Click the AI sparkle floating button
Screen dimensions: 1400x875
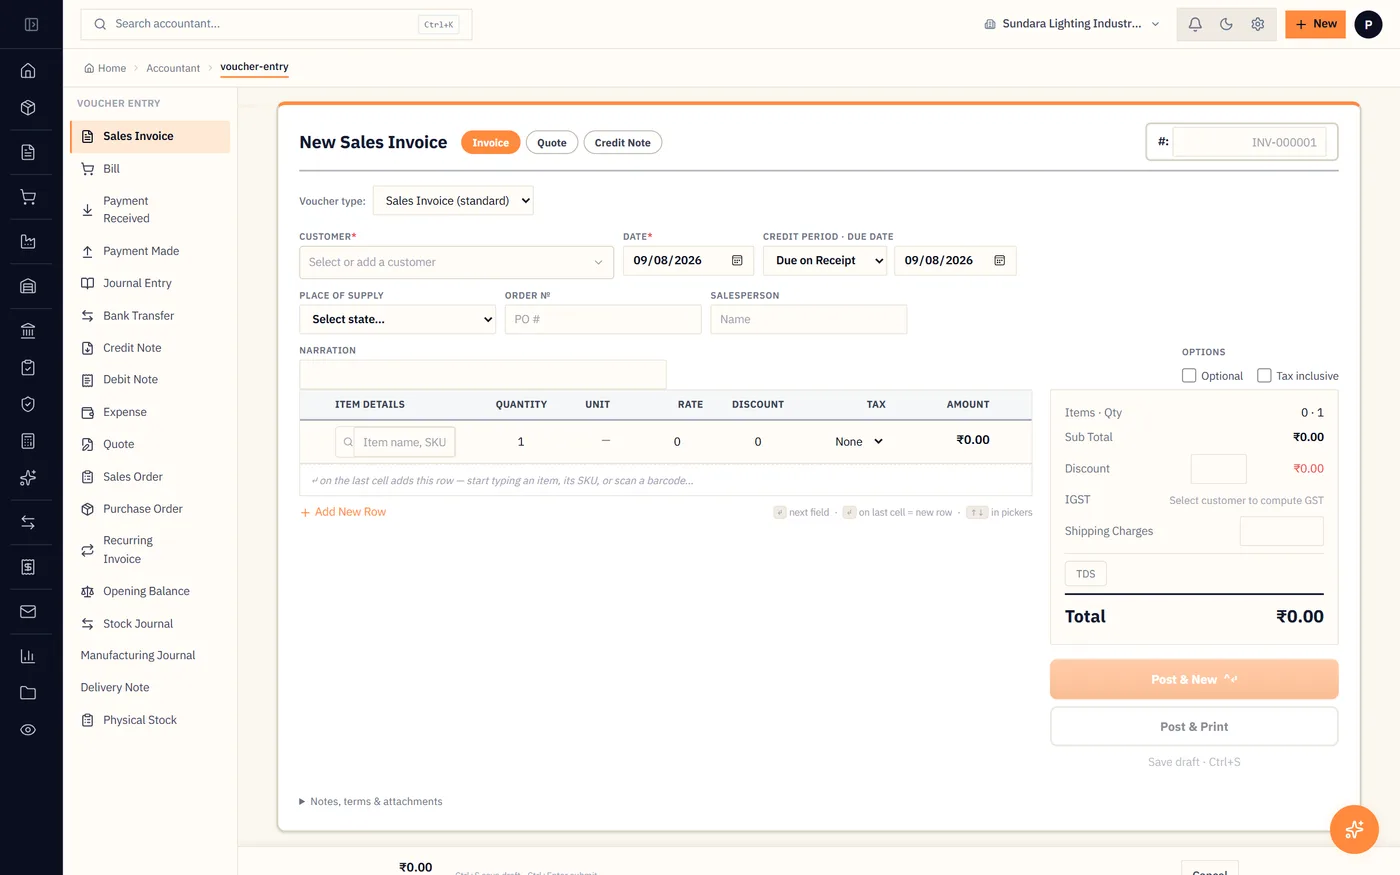(x=1354, y=829)
